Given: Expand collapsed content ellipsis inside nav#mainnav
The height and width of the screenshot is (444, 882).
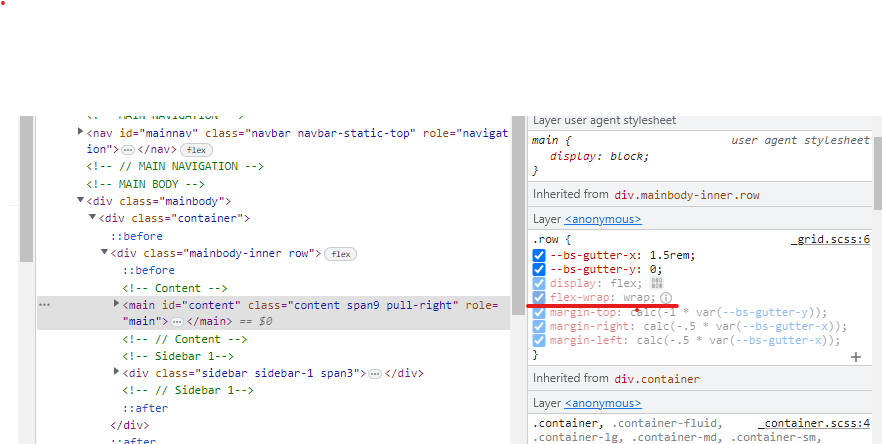Looking at the screenshot, I should [128, 150].
